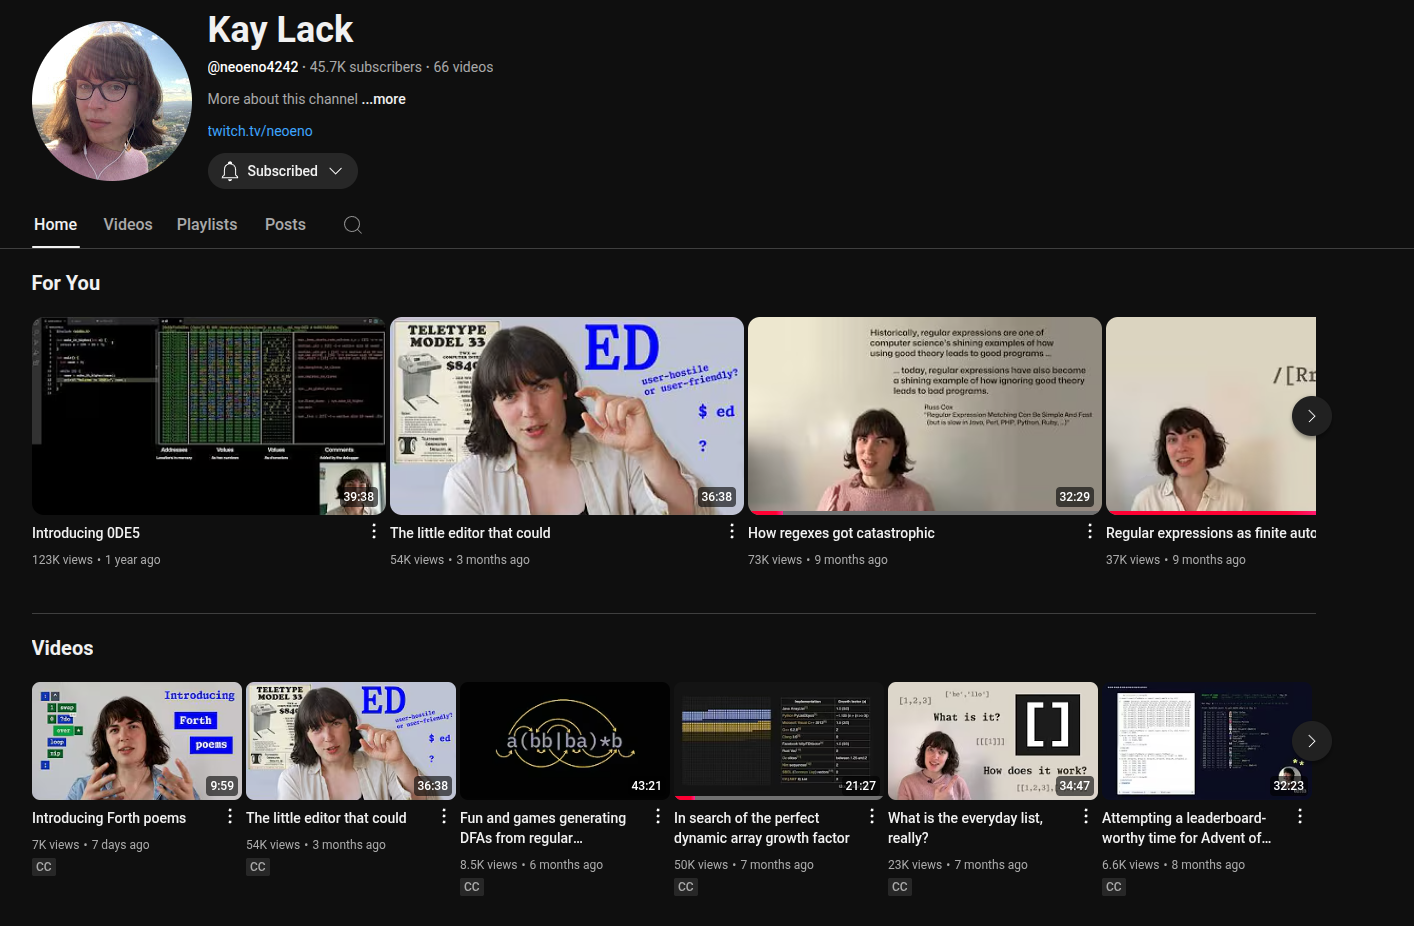Click 73K views under How regexes video
This screenshot has width=1414, height=926.
[x=775, y=560]
